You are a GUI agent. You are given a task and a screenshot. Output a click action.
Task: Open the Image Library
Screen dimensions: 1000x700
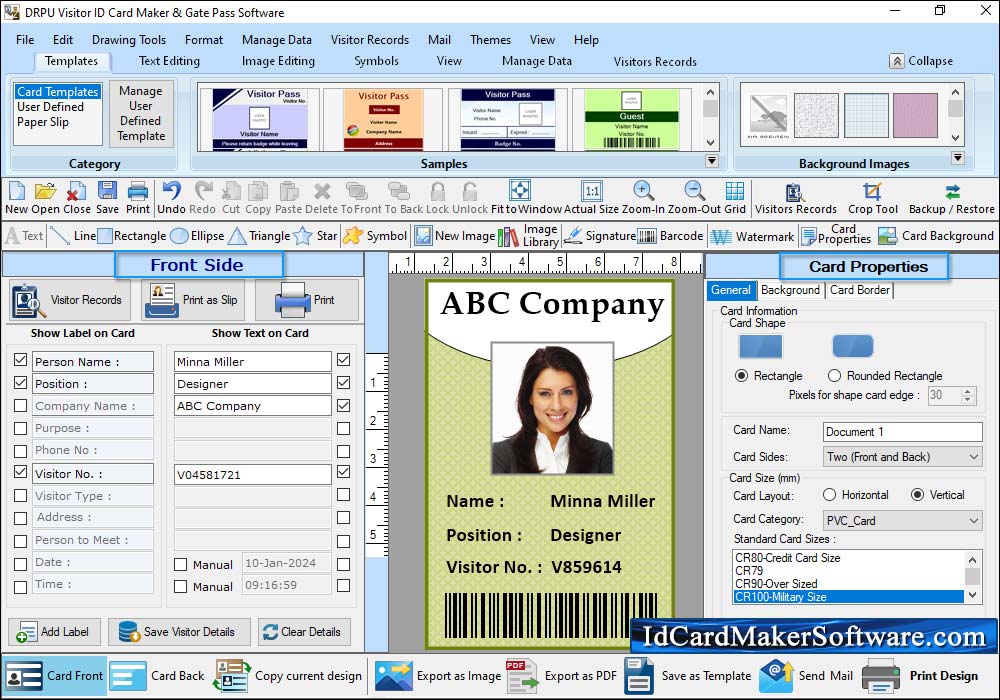pos(529,236)
